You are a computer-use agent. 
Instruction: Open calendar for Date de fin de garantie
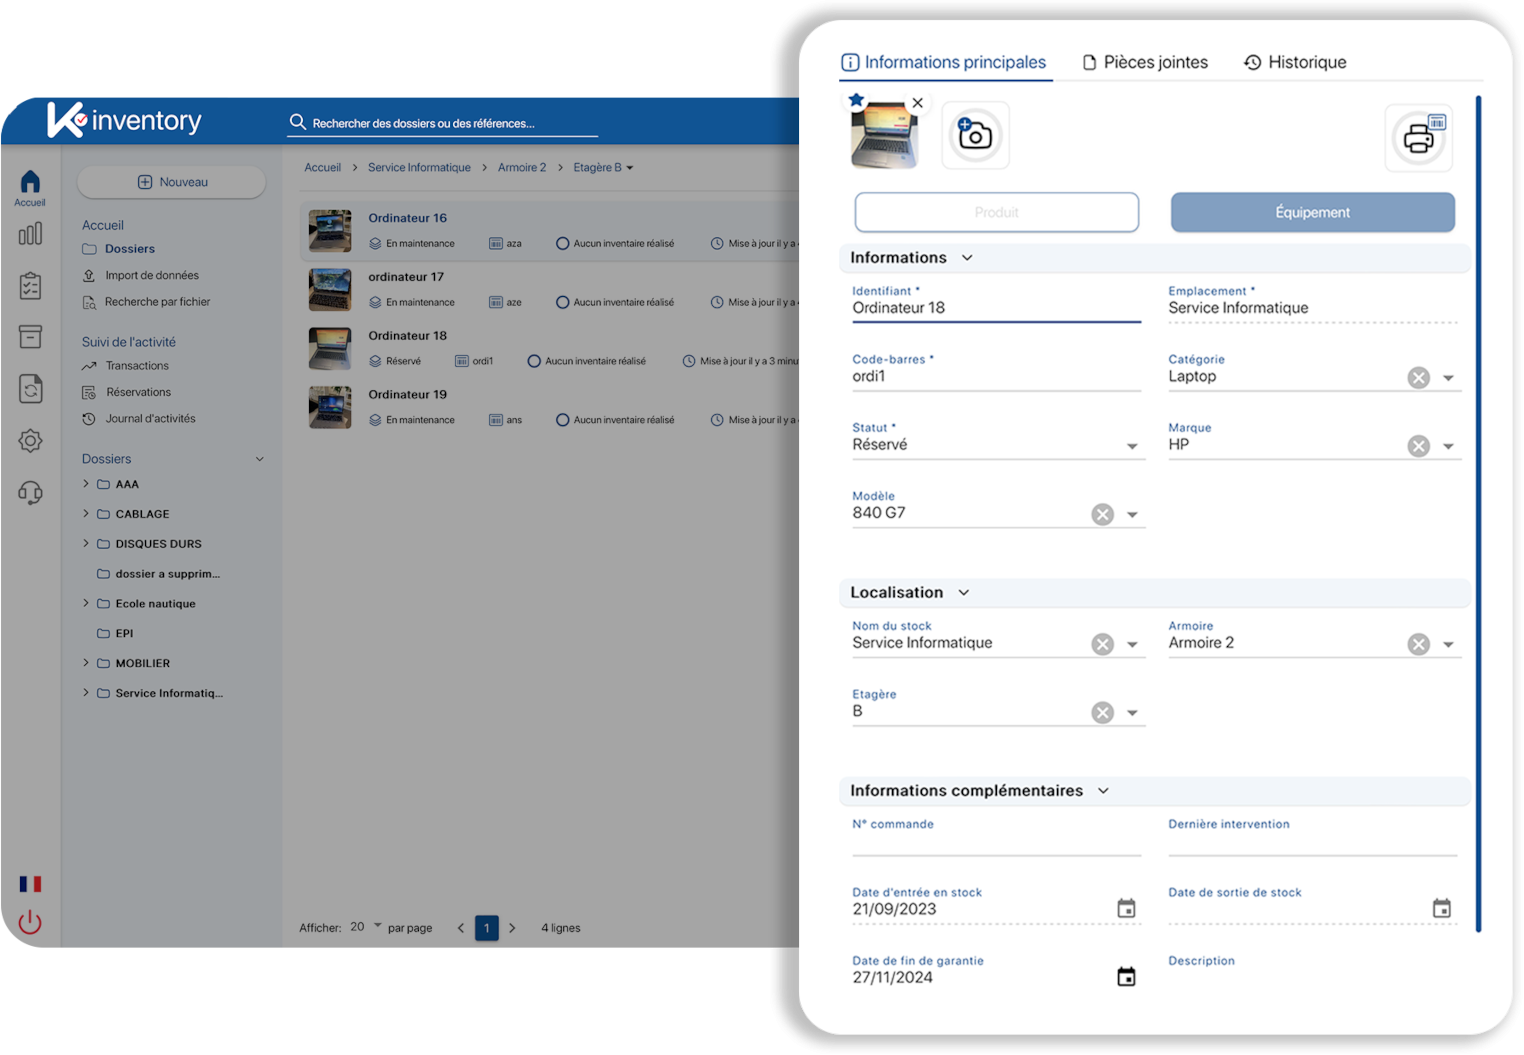[1126, 977]
